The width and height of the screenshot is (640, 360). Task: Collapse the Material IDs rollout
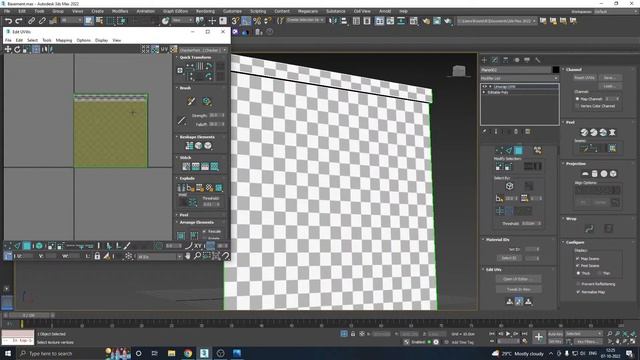[x=483, y=240]
